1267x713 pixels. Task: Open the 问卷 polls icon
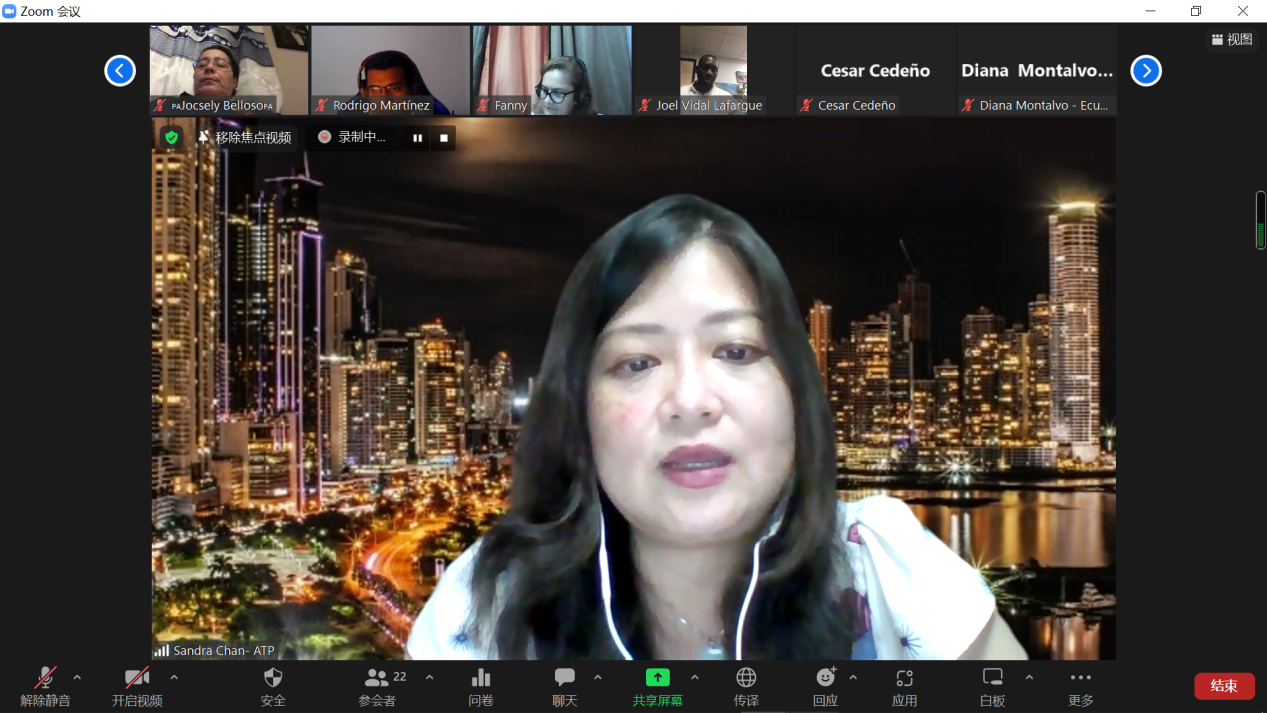481,678
